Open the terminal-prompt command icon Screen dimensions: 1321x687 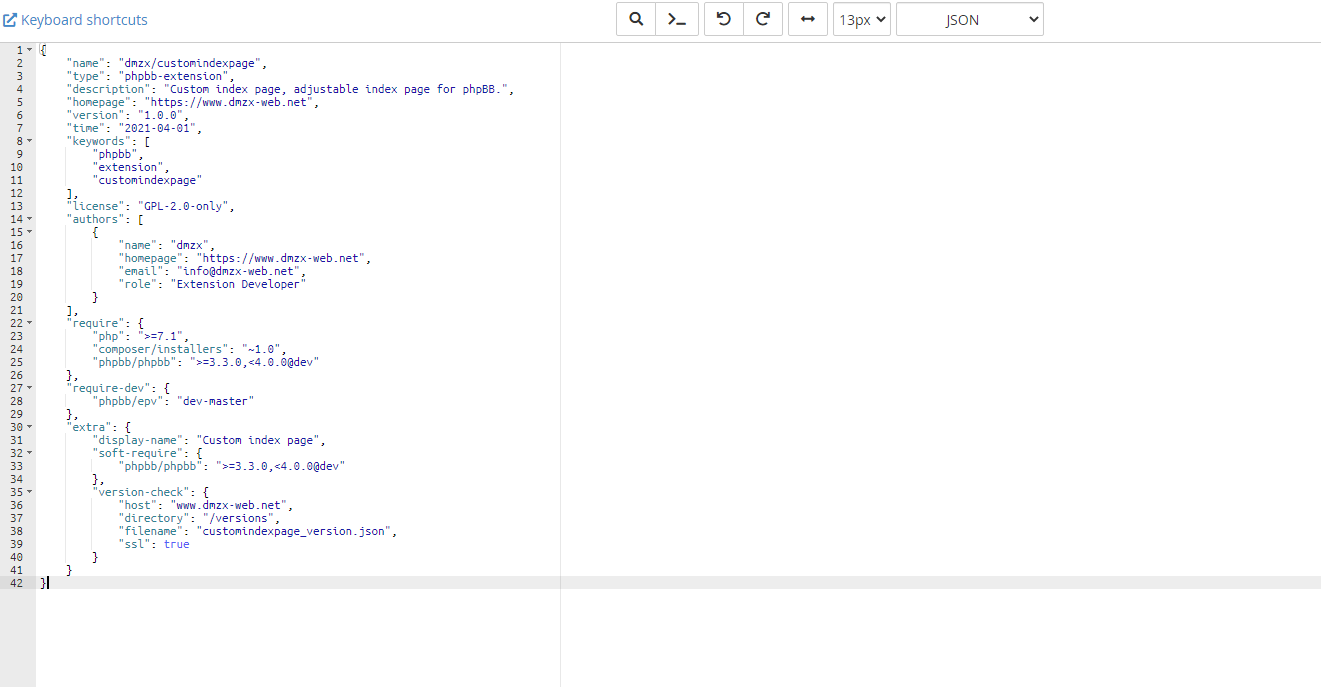(677, 19)
